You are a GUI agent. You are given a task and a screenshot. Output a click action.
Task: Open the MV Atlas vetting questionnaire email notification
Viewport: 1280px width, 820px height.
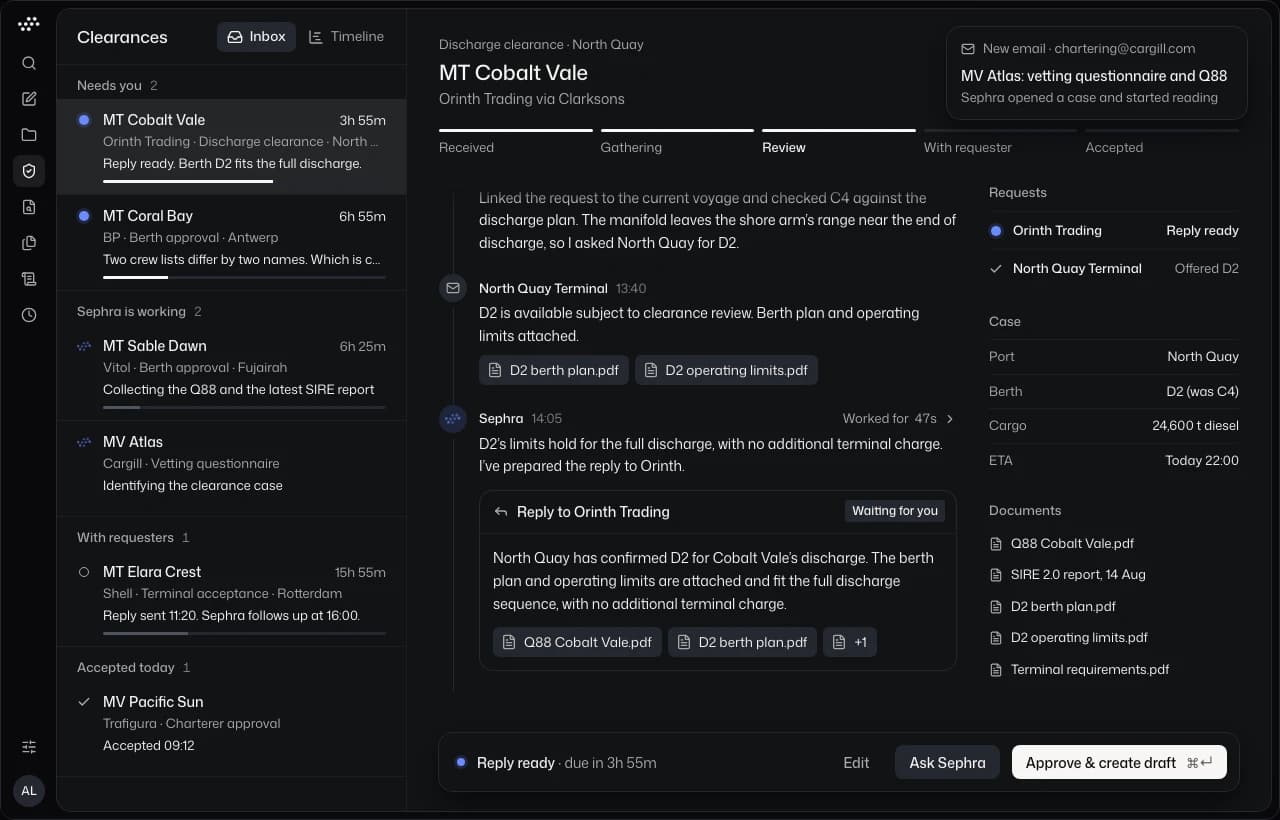click(x=1097, y=73)
